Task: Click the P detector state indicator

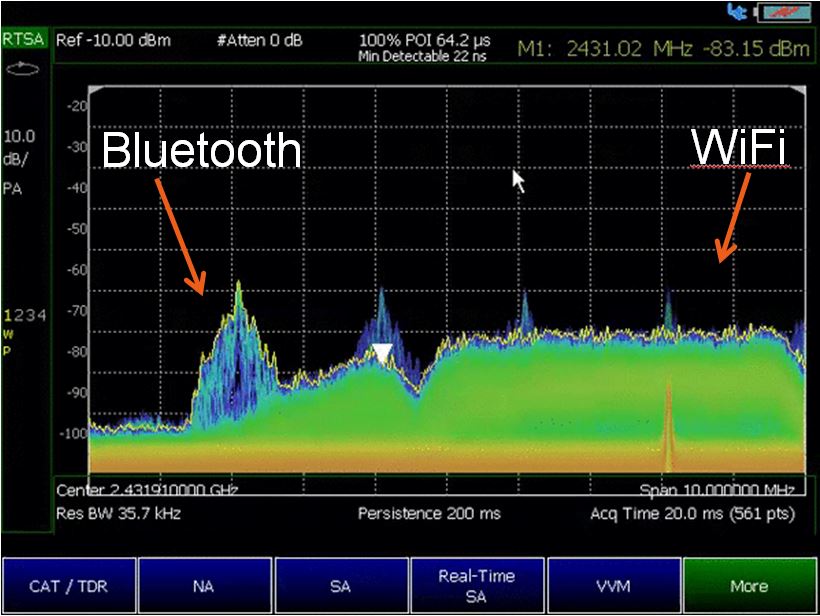Action: coord(8,349)
